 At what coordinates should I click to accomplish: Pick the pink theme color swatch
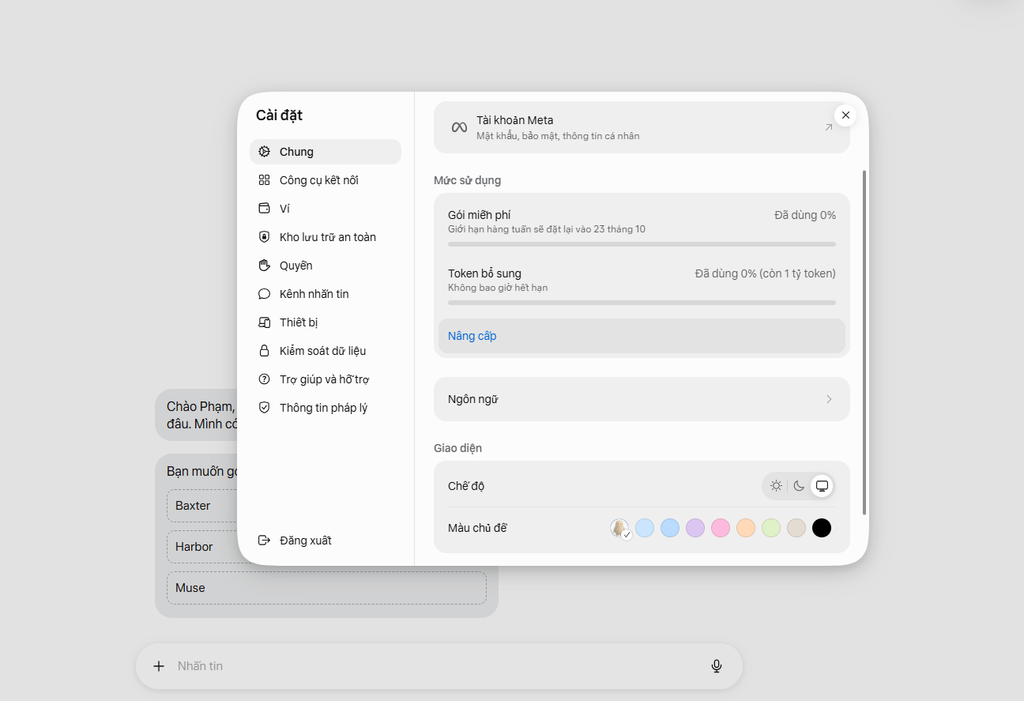pyautogui.click(x=720, y=528)
